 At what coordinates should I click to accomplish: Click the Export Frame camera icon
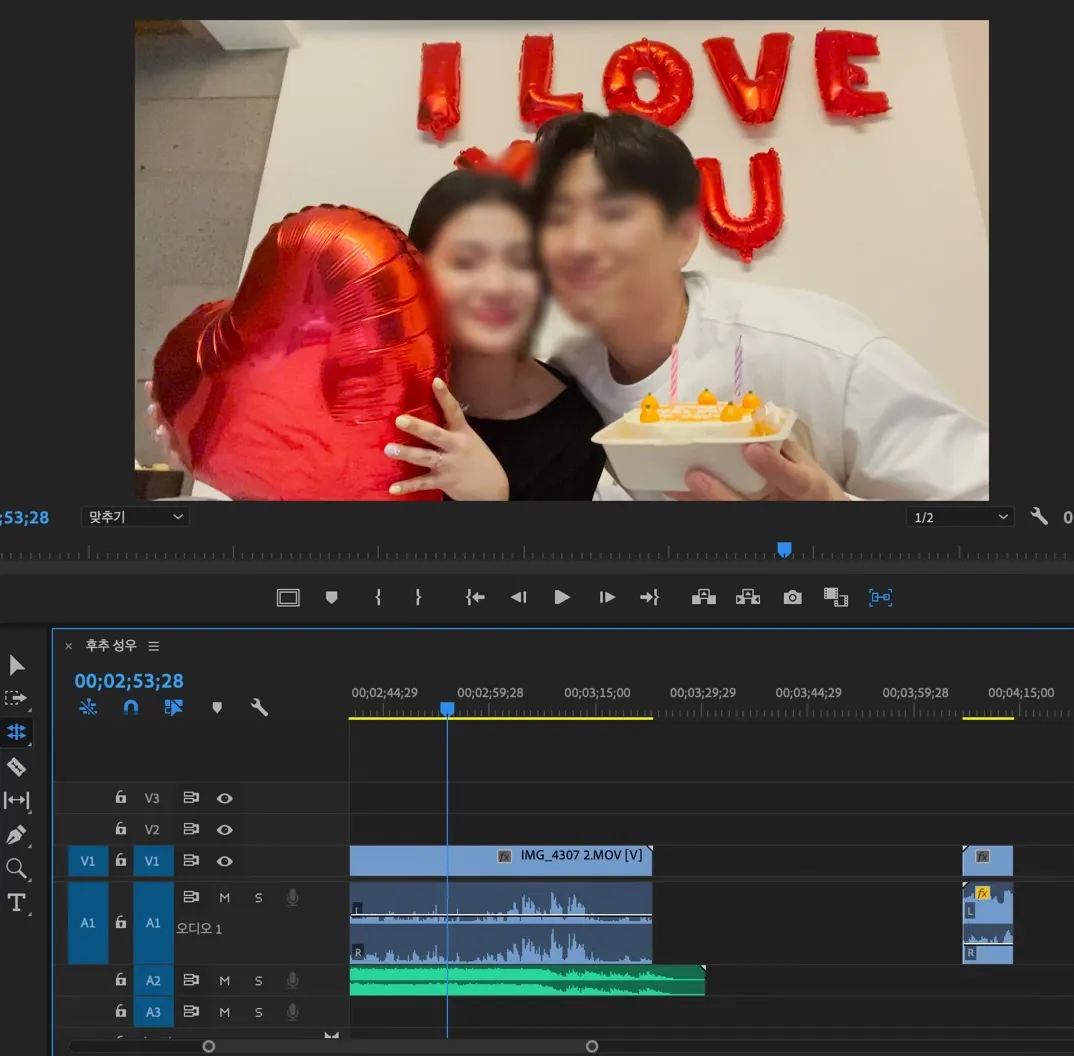tap(792, 597)
